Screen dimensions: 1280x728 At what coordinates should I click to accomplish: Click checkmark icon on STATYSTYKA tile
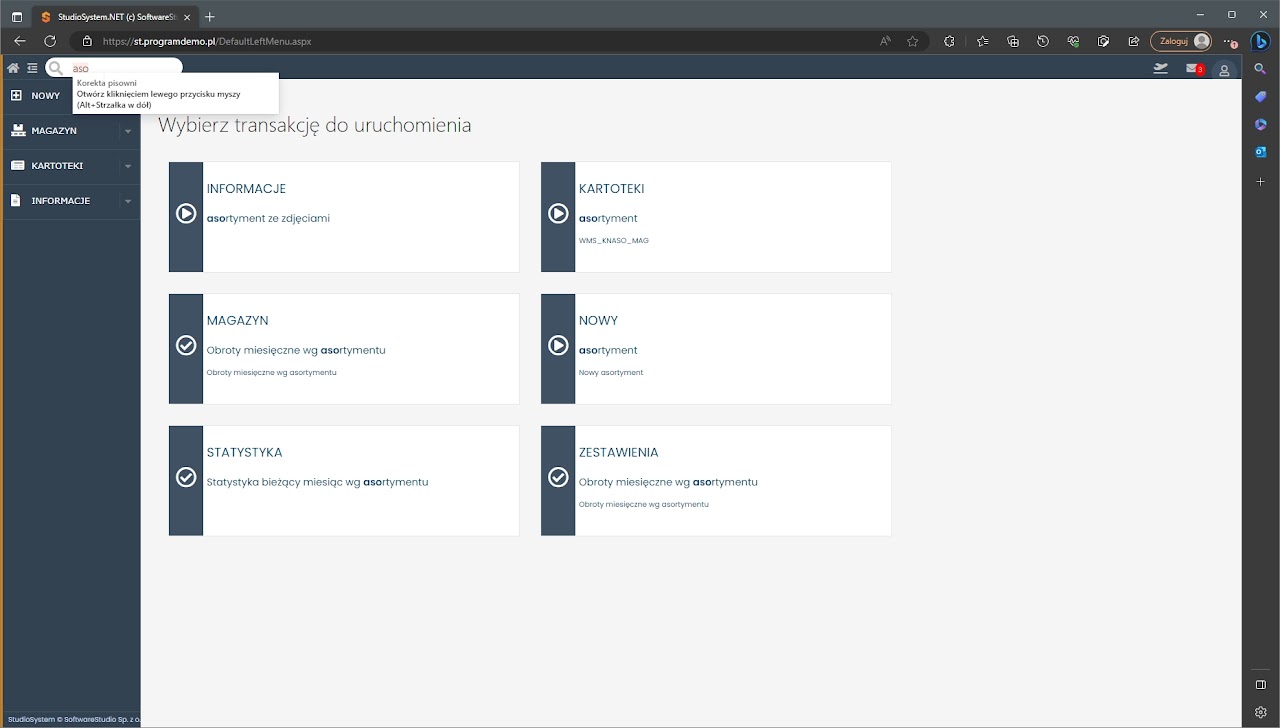click(186, 478)
